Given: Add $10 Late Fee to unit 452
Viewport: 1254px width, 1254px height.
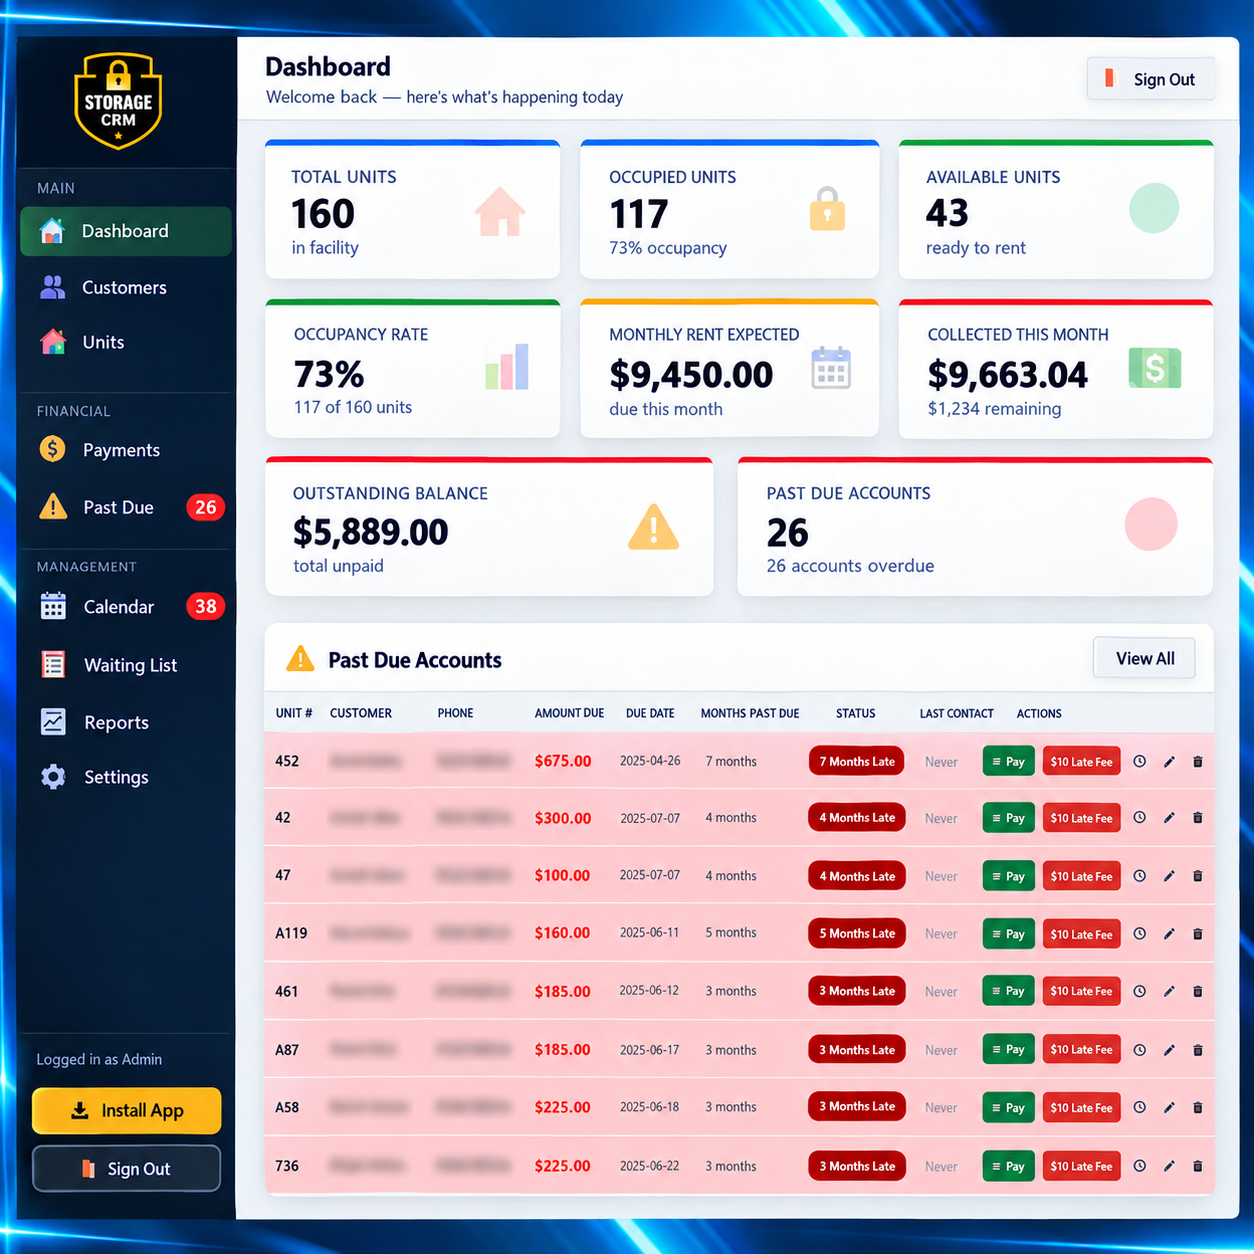Looking at the screenshot, I should coord(1081,762).
